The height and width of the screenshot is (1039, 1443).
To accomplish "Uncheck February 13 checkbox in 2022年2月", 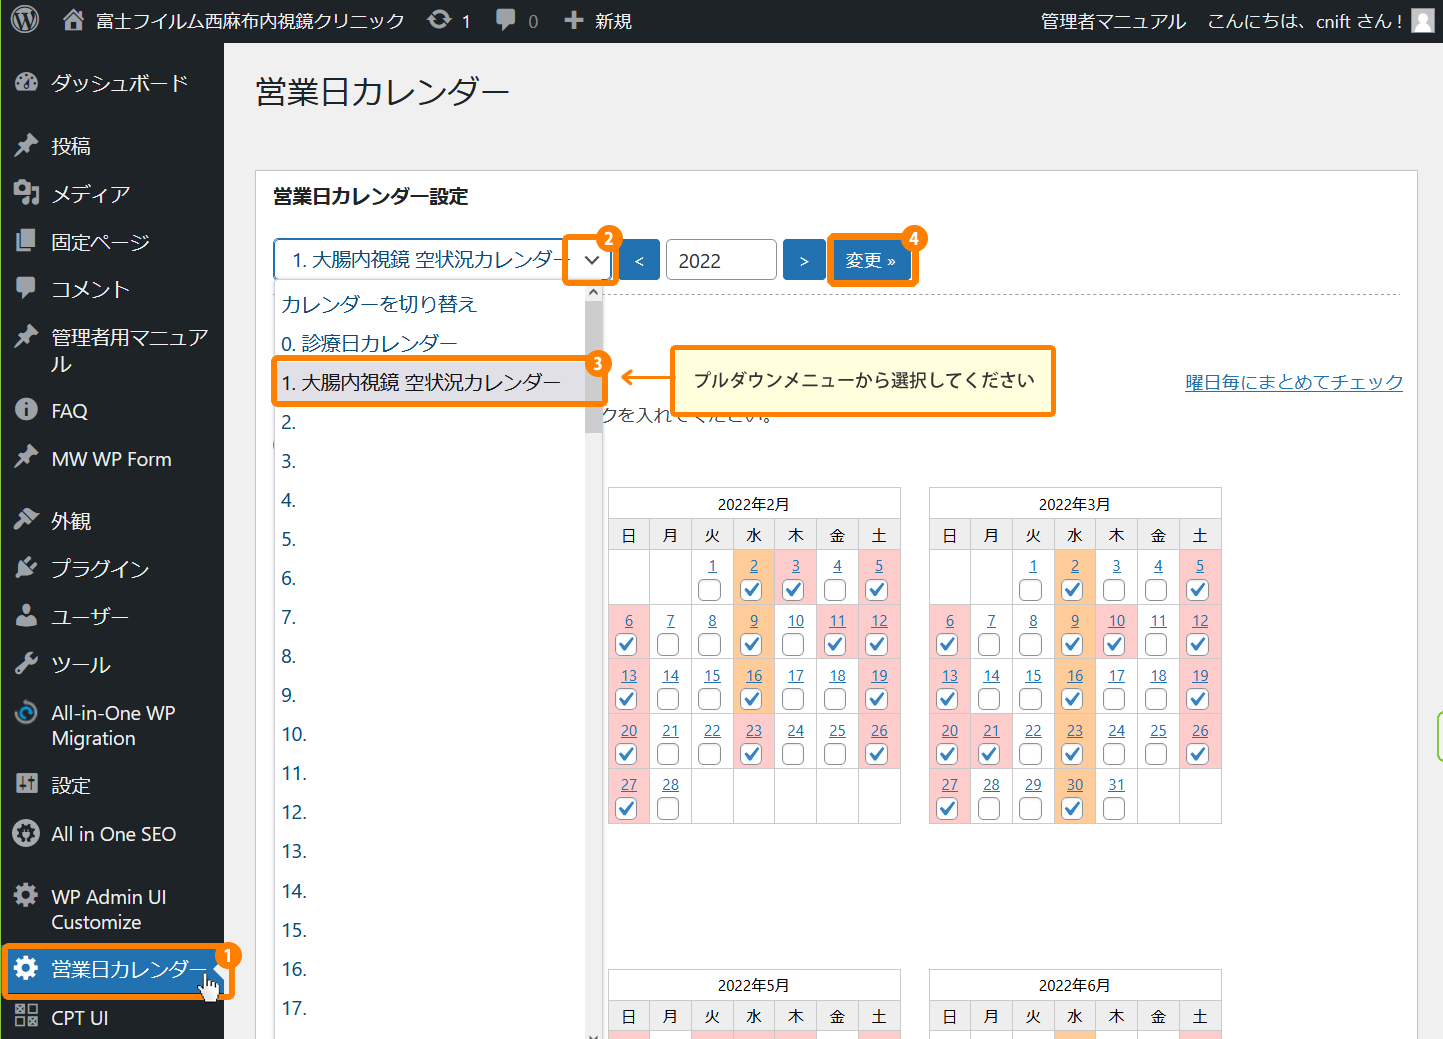I will (x=627, y=699).
